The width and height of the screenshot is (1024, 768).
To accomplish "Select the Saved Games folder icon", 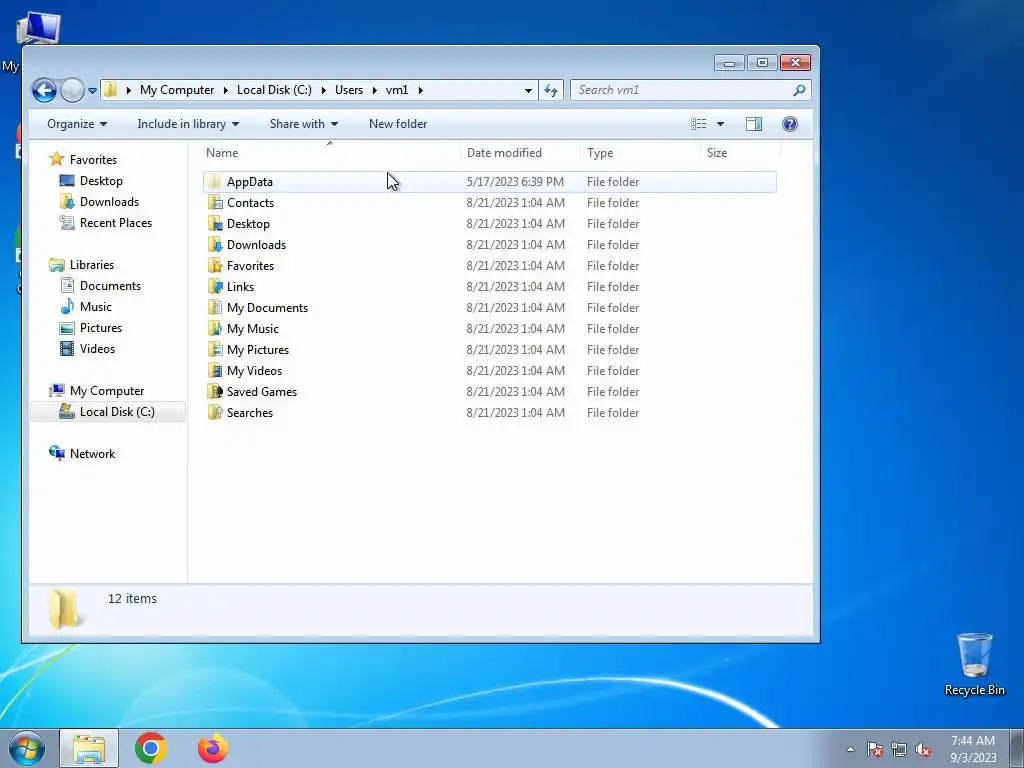I will click(x=215, y=391).
